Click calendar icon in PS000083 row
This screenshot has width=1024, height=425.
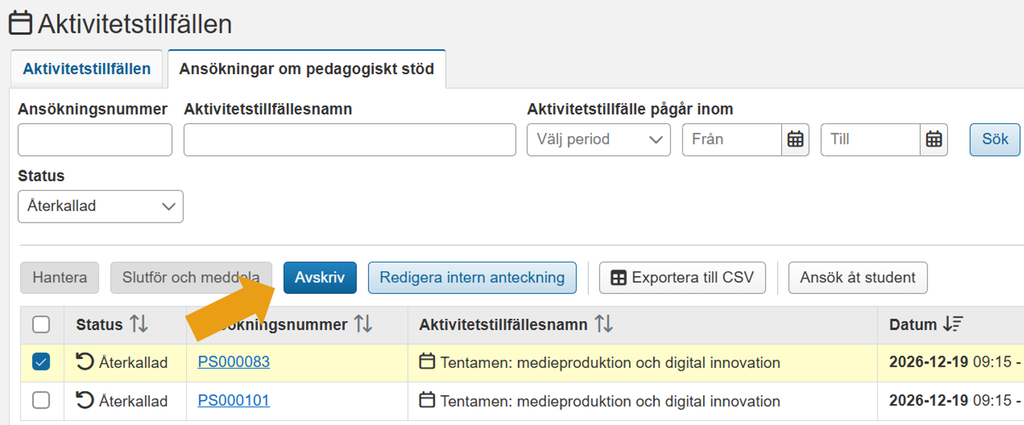pos(427,361)
